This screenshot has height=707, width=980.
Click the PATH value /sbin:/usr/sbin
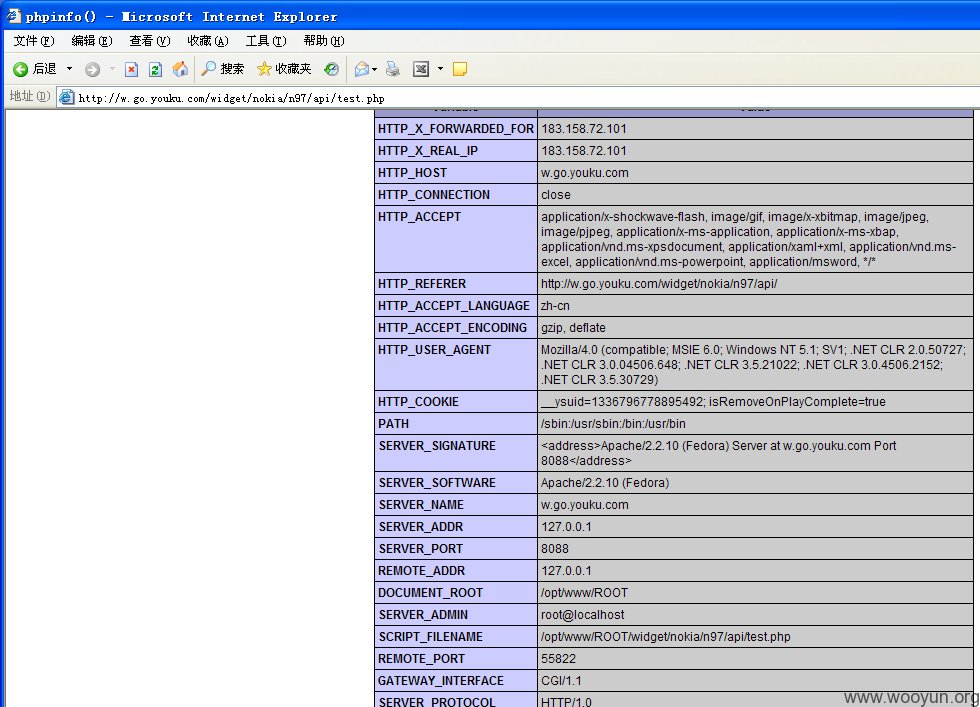[613, 424]
